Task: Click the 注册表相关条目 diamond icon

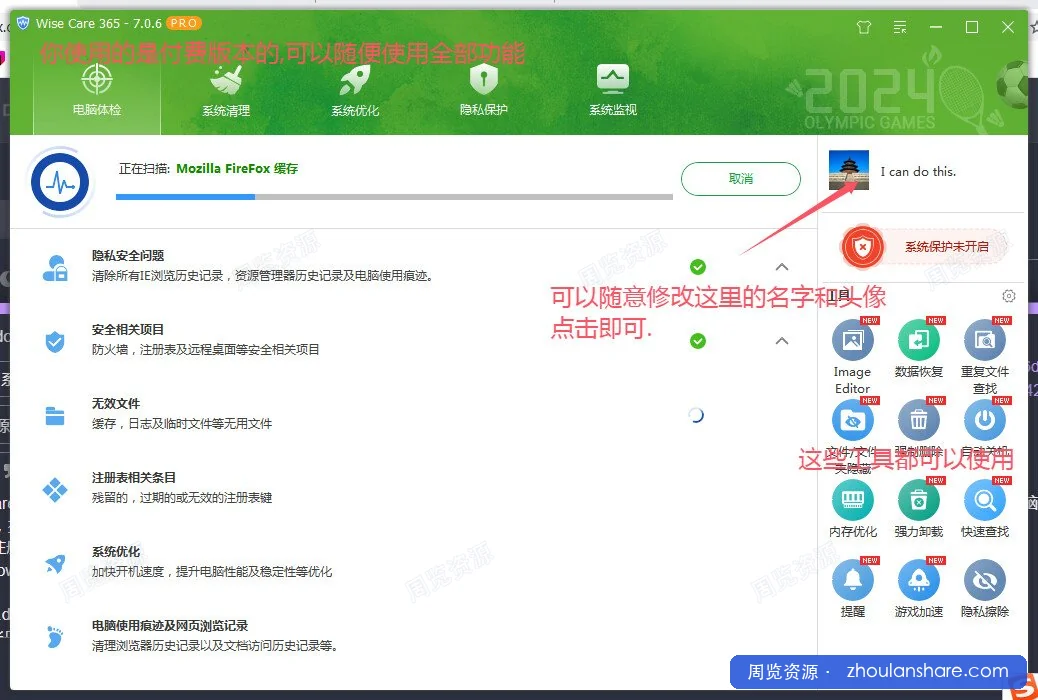Action: (55, 490)
